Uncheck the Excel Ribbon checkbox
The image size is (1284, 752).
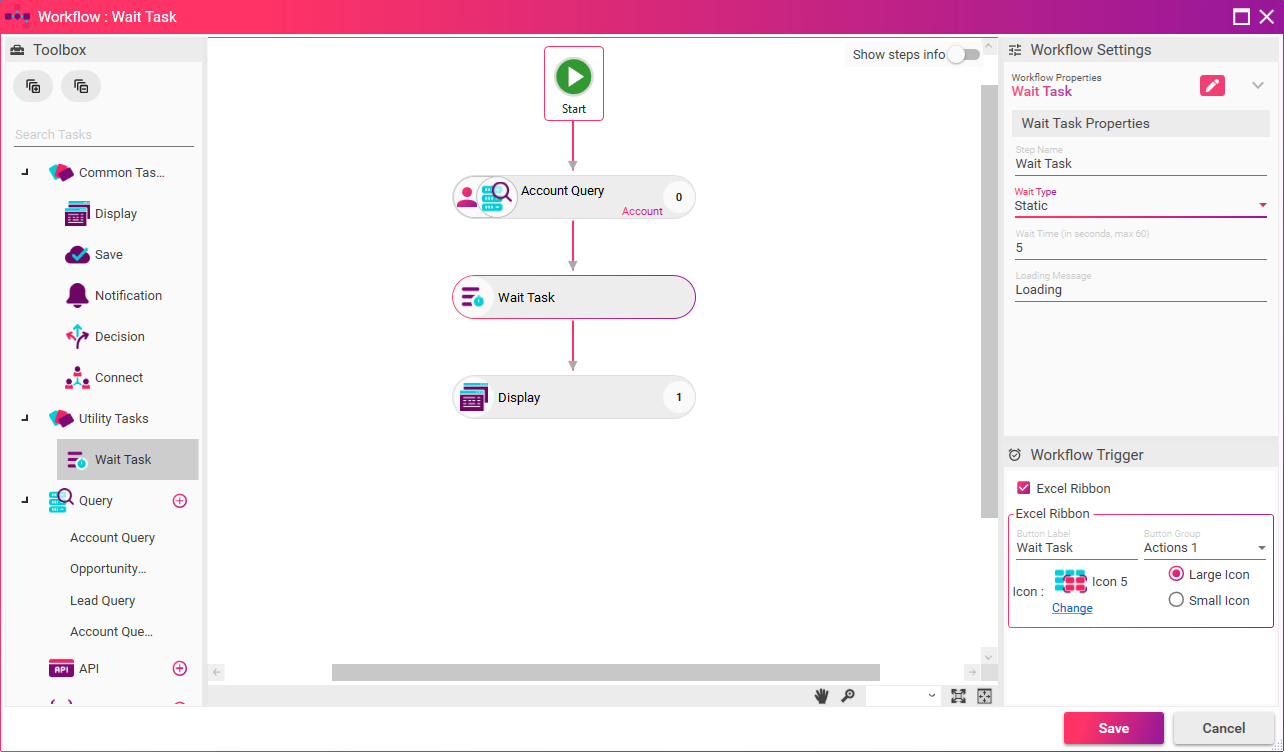tap(1023, 488)
